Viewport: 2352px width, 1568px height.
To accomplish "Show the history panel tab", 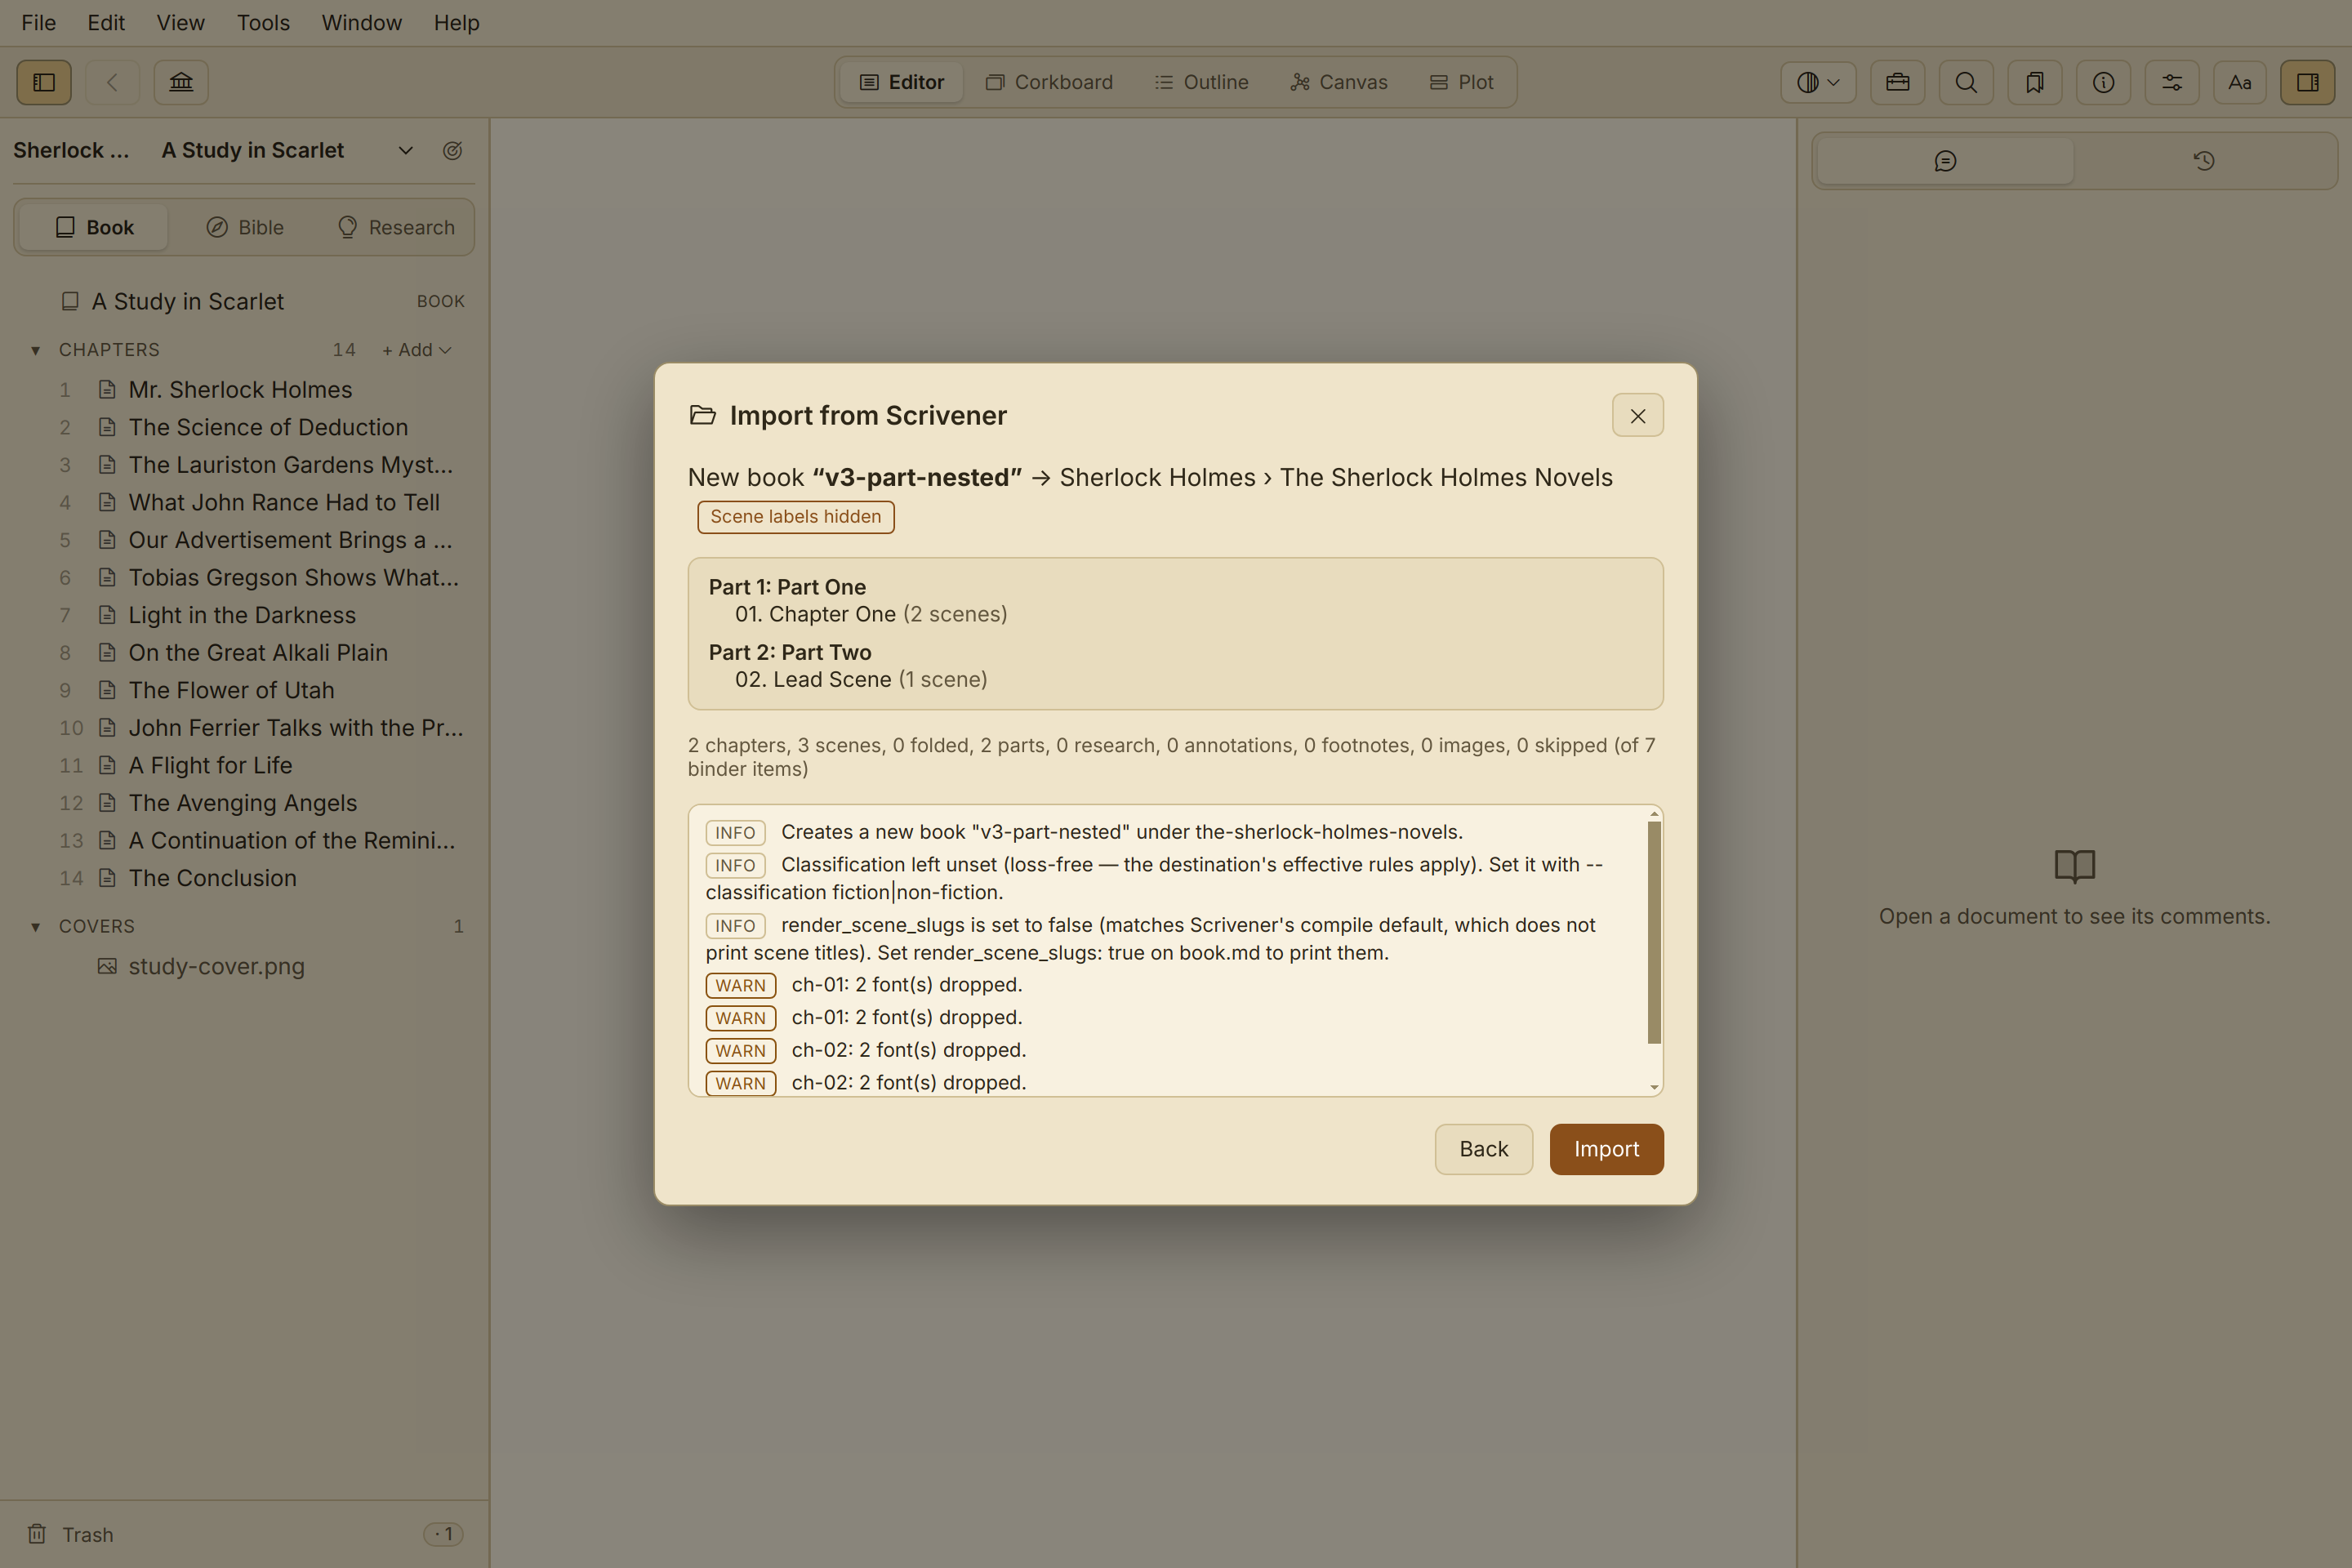I will pyautogui.click(x=2203, y=161).
